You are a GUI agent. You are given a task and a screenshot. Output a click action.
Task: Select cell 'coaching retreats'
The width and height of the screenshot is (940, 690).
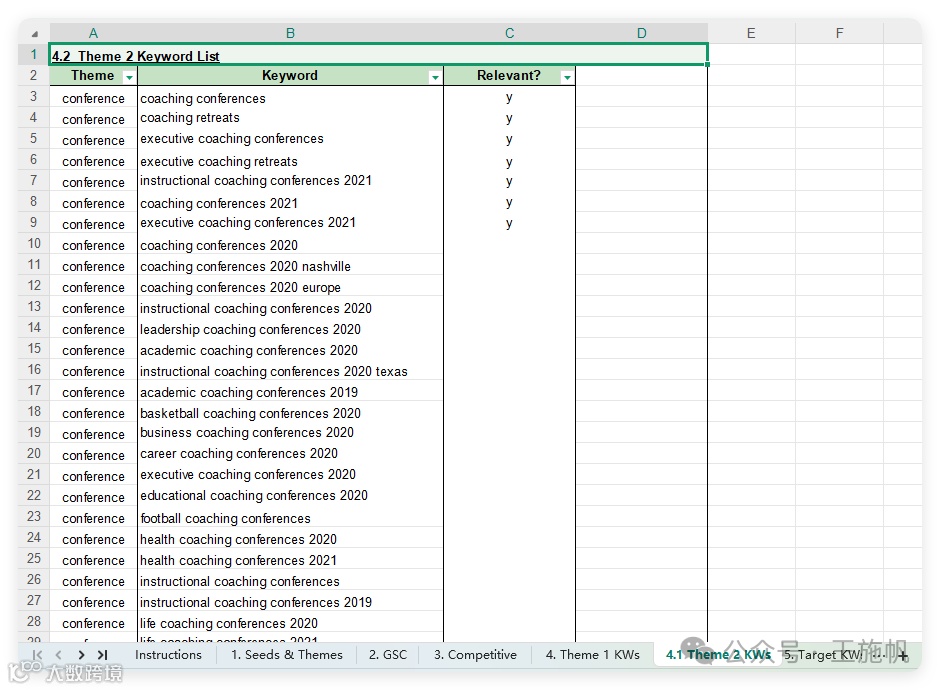tap(291, 117)
